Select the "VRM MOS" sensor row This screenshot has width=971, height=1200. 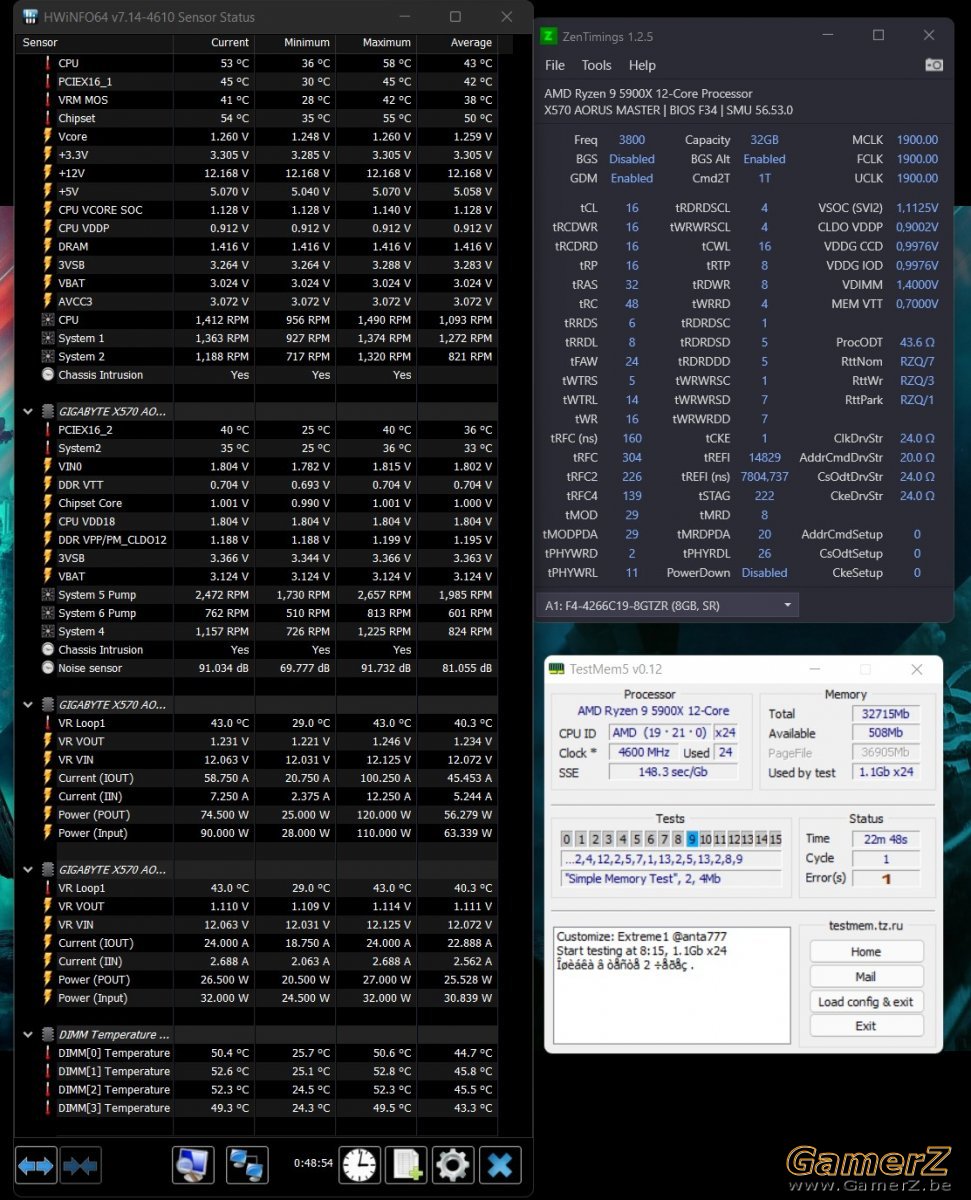pos(258,100)
